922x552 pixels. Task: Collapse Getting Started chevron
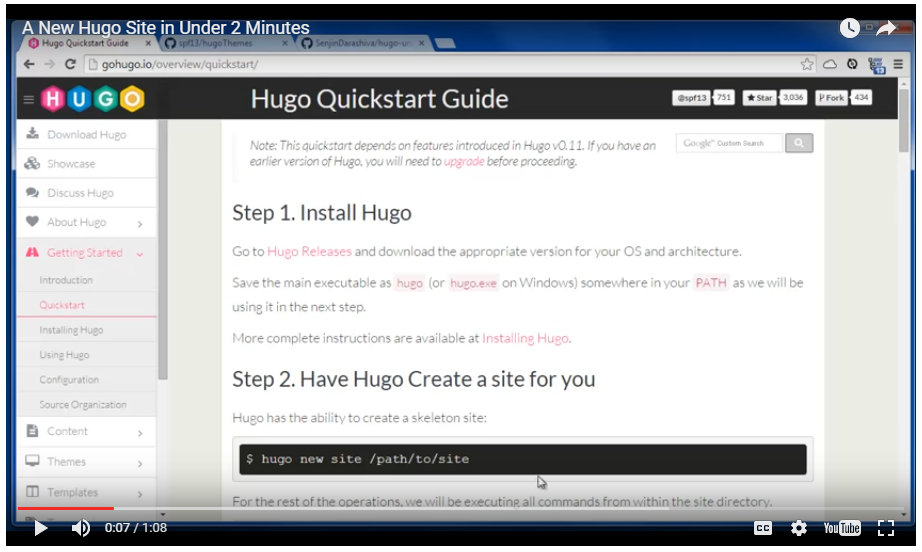140,254
